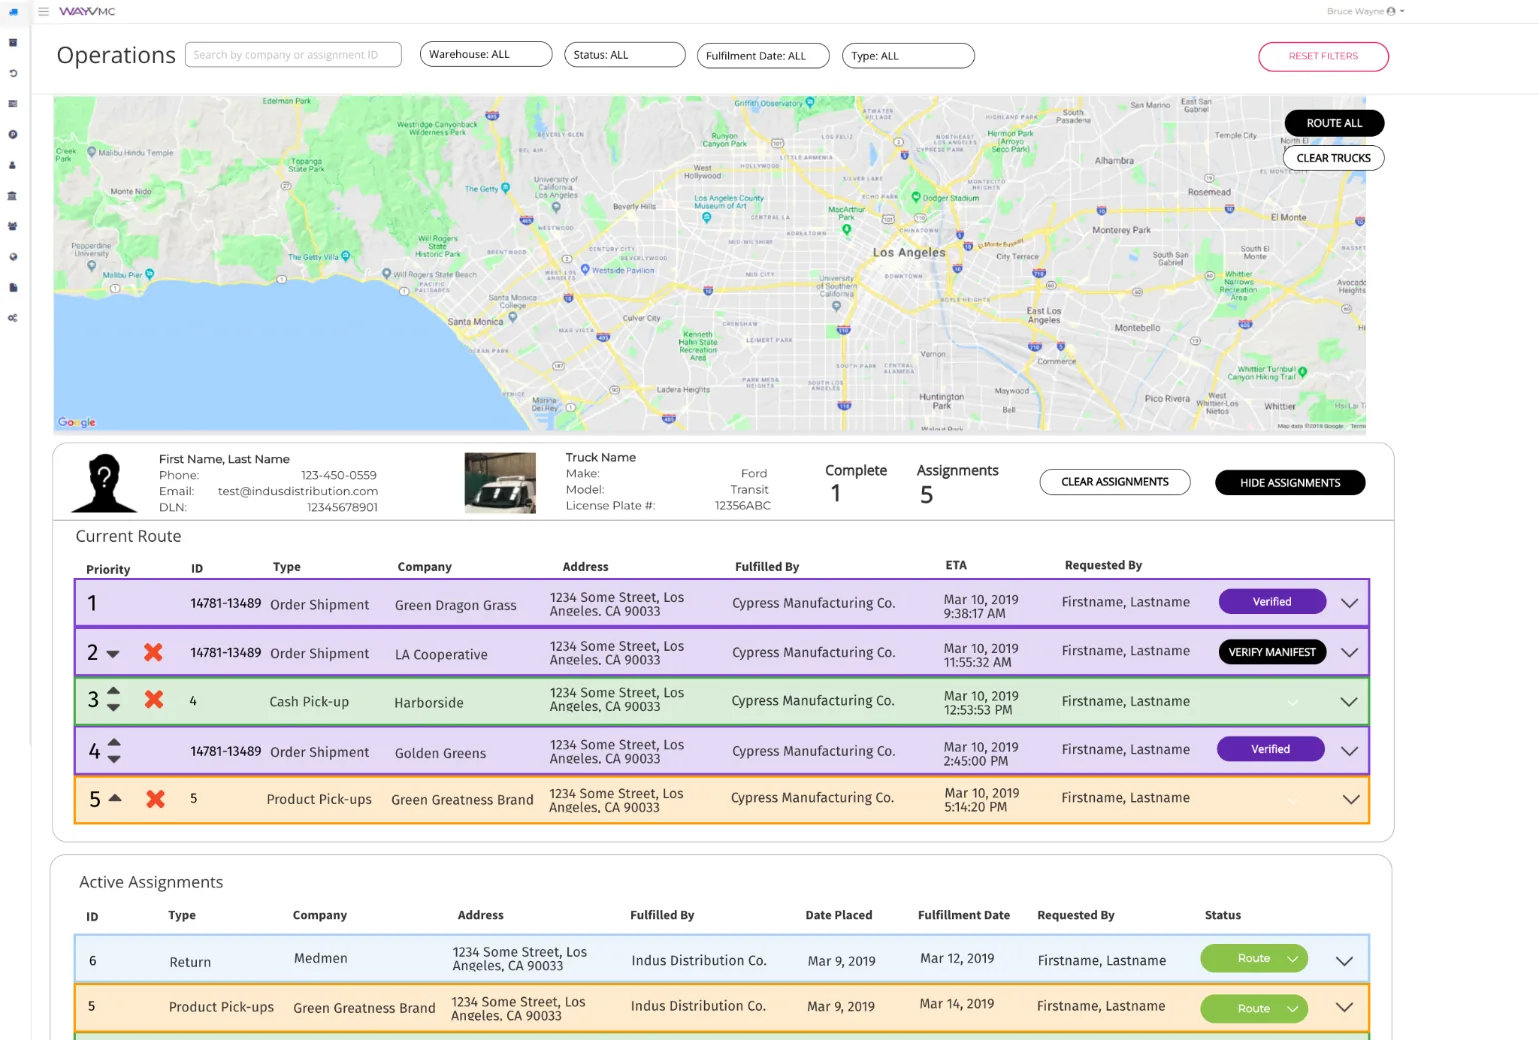The height and width of the screenshot is (1040, 1539).
Task: Click Verified badge on Golden Greens row
Action: 1270,749
